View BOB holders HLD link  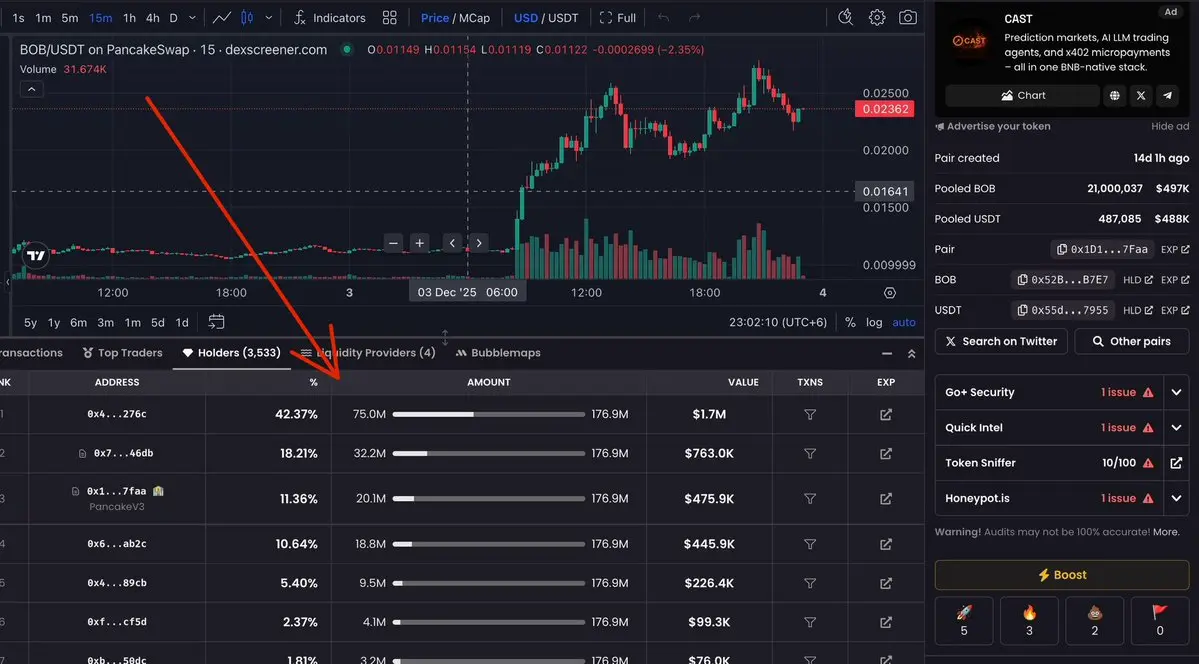[x=1137, y=280]
